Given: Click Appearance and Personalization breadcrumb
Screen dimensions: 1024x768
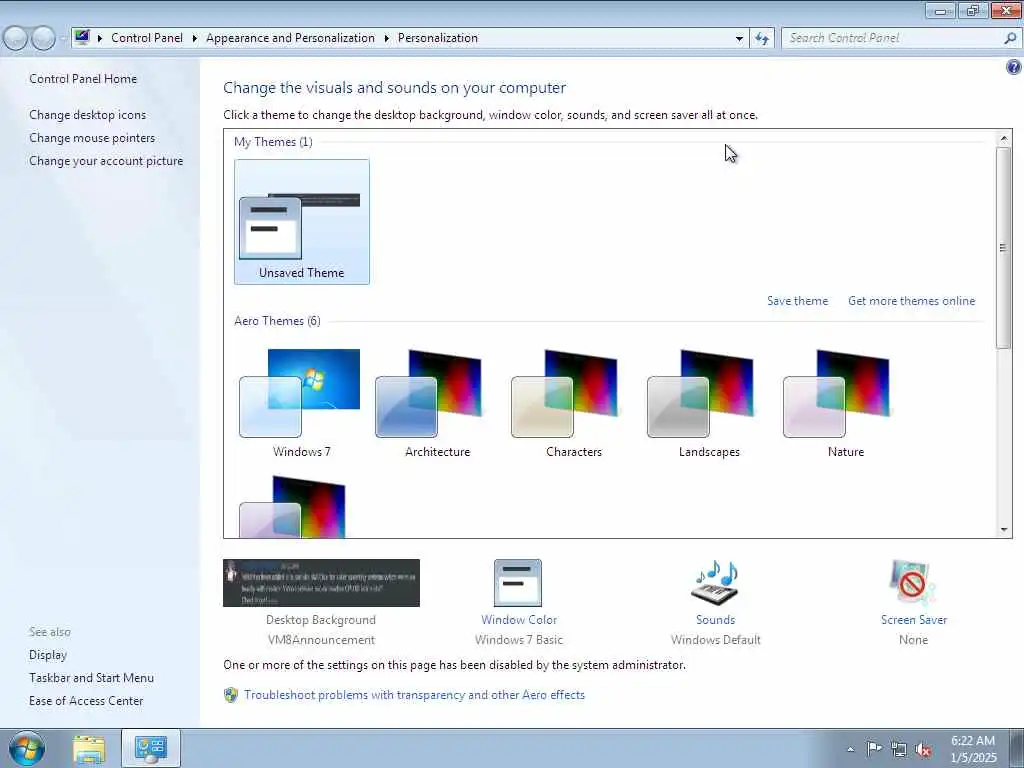Looking at the screenshot, I should tap(291, 38).
